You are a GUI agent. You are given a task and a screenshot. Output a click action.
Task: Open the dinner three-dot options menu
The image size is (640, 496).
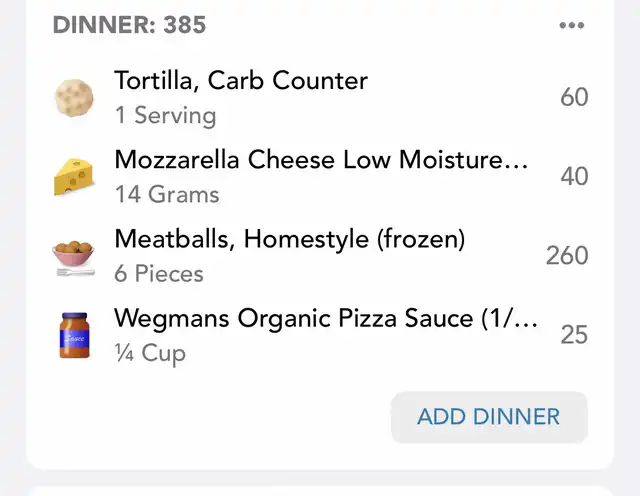571,25
